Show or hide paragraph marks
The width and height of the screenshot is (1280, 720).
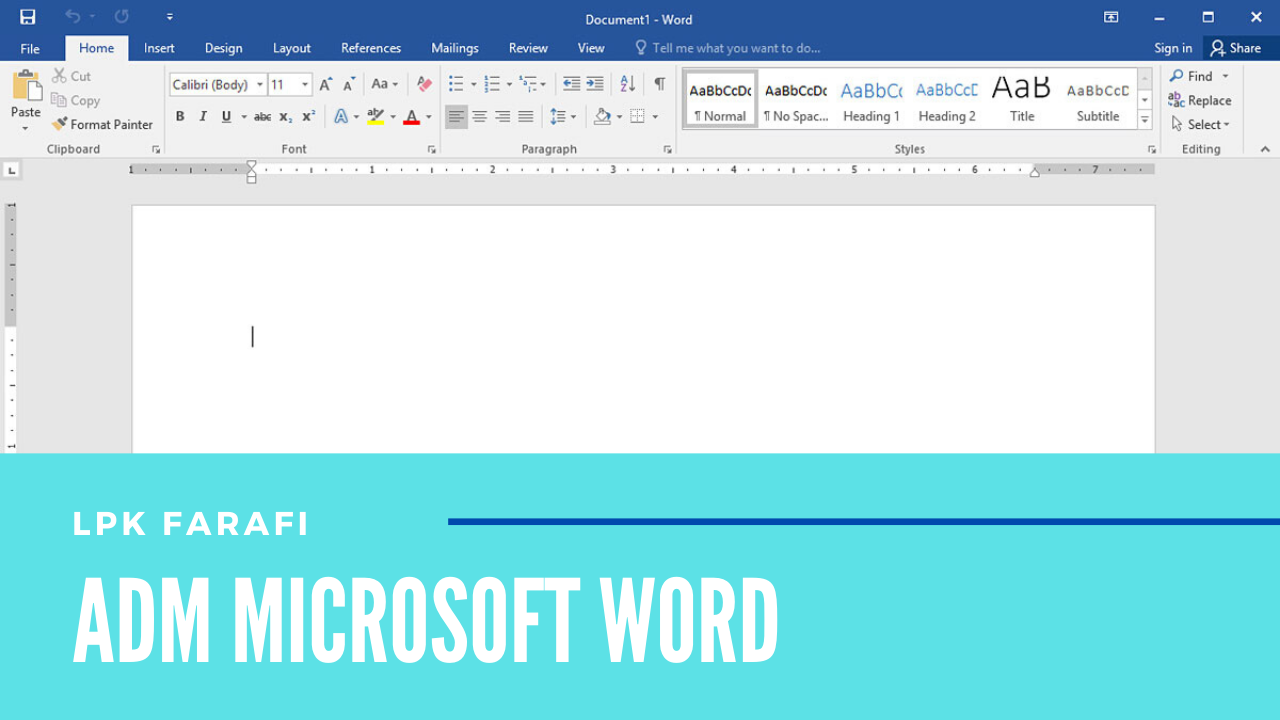pyautogui.click(x=659, y=85)
